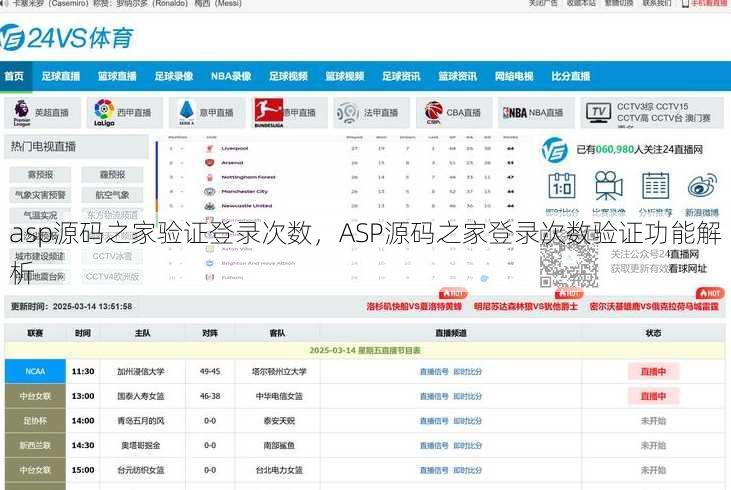Click the Nottingham Forest crest in standings

209,177
